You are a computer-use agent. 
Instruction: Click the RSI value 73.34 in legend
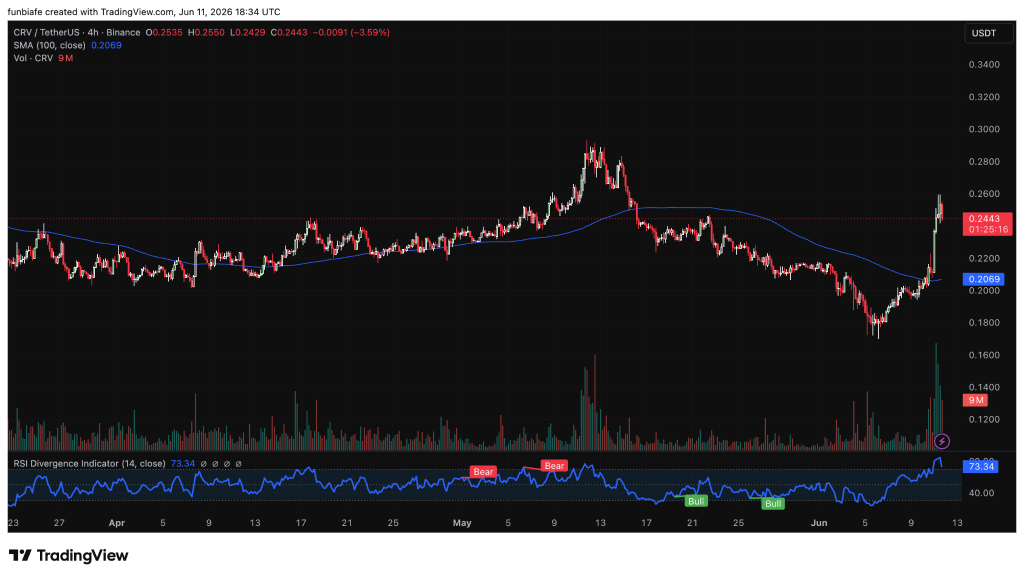tap(183, 464)
